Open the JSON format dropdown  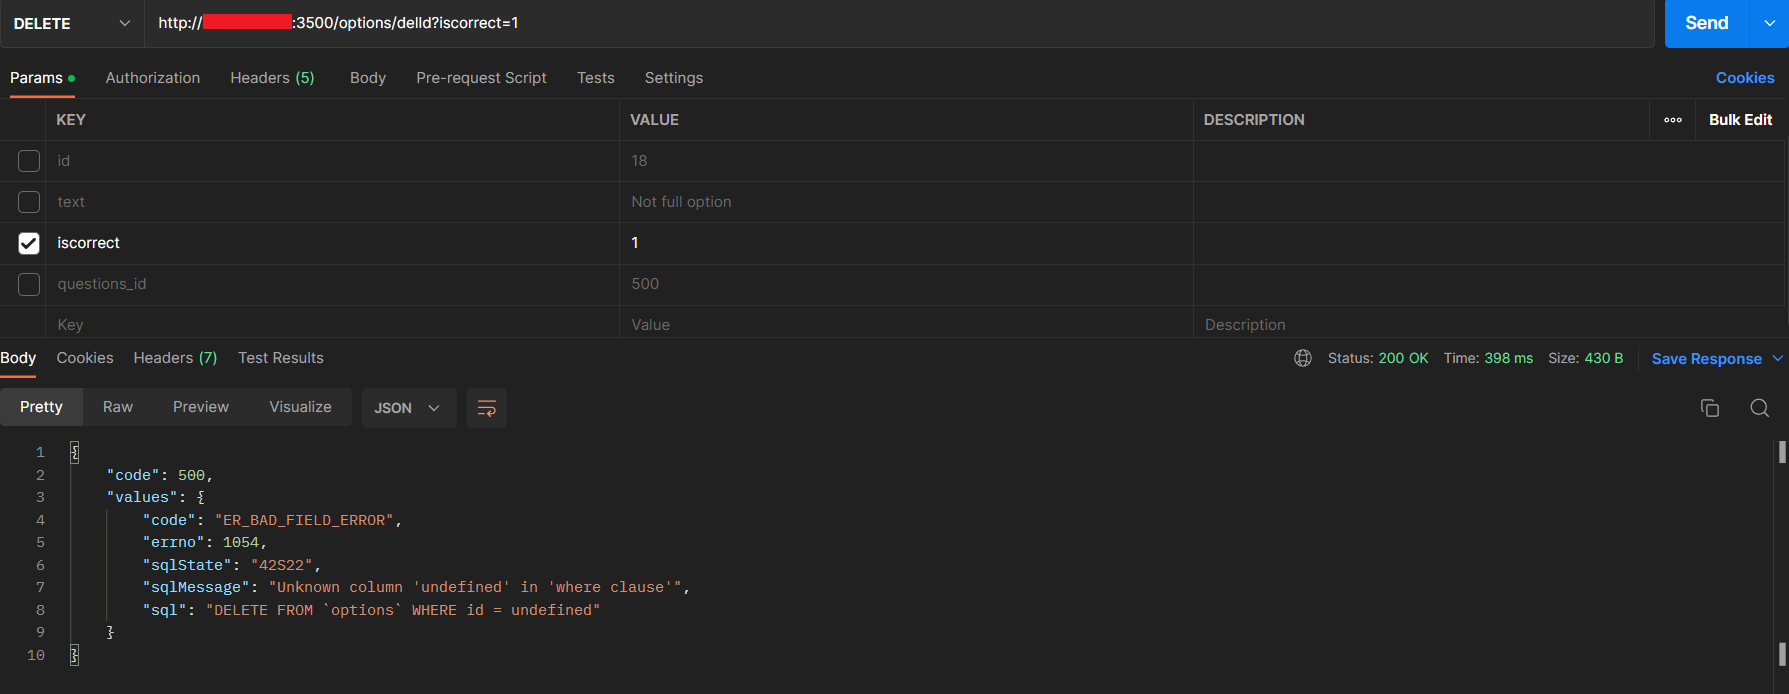(x=408, y=408)
